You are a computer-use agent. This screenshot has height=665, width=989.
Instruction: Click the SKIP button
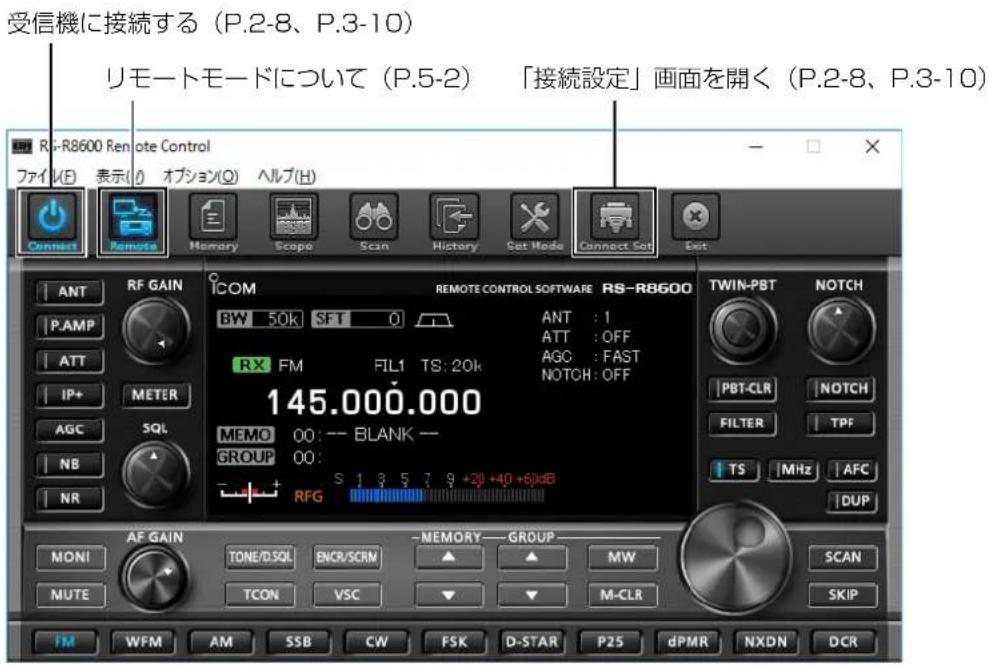point(843,595)
